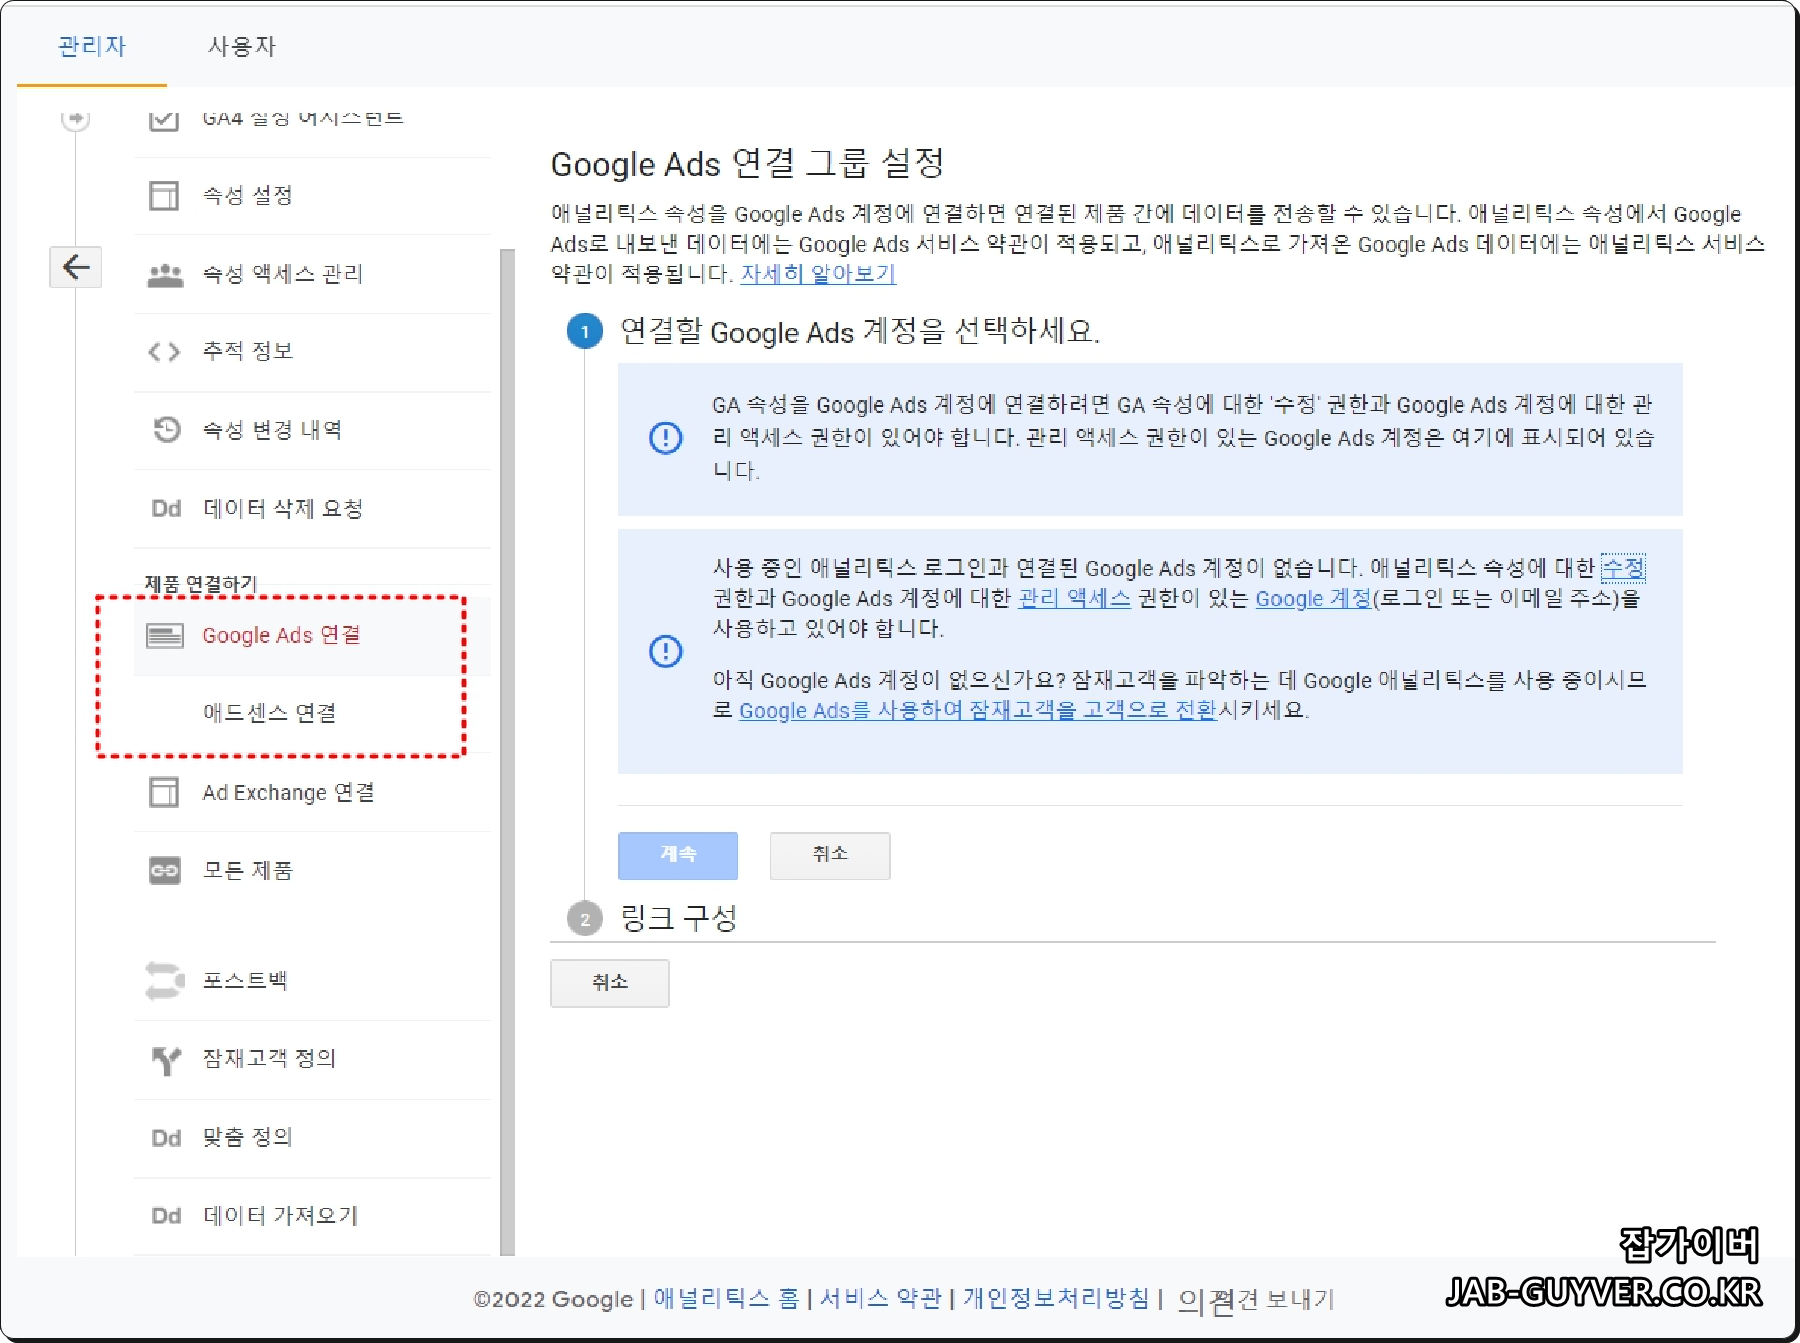Click the 관리 액세스 link

1074,598
